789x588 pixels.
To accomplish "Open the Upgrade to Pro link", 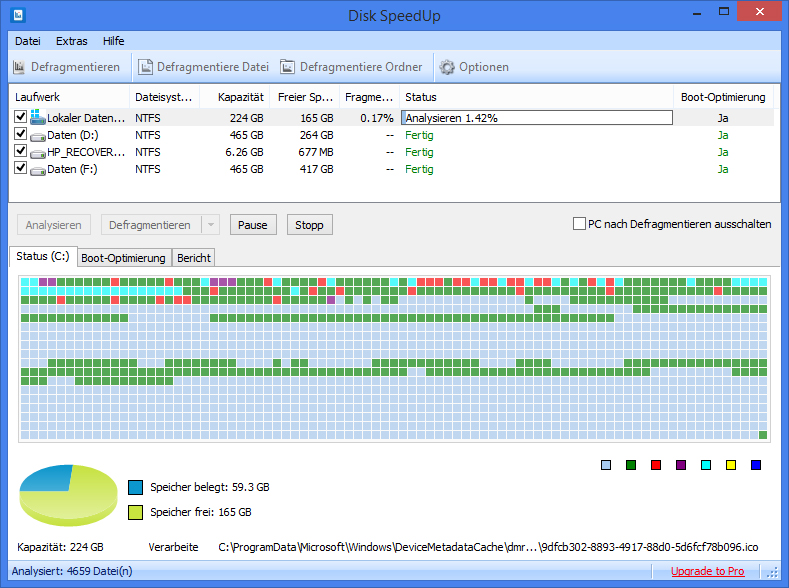I will click(707, 571).
